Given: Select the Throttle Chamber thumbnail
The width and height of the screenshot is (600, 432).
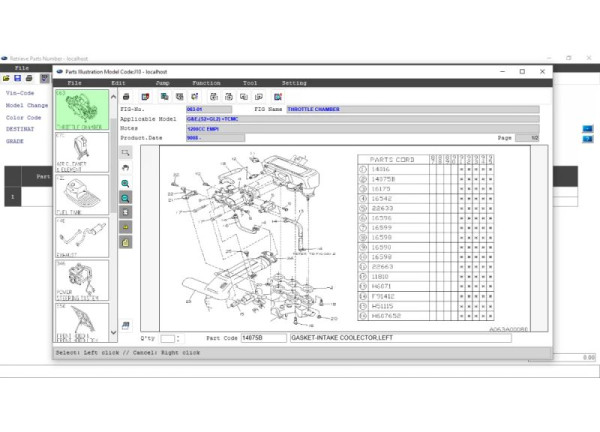Looking at the screenshot, I should (83, 111).
